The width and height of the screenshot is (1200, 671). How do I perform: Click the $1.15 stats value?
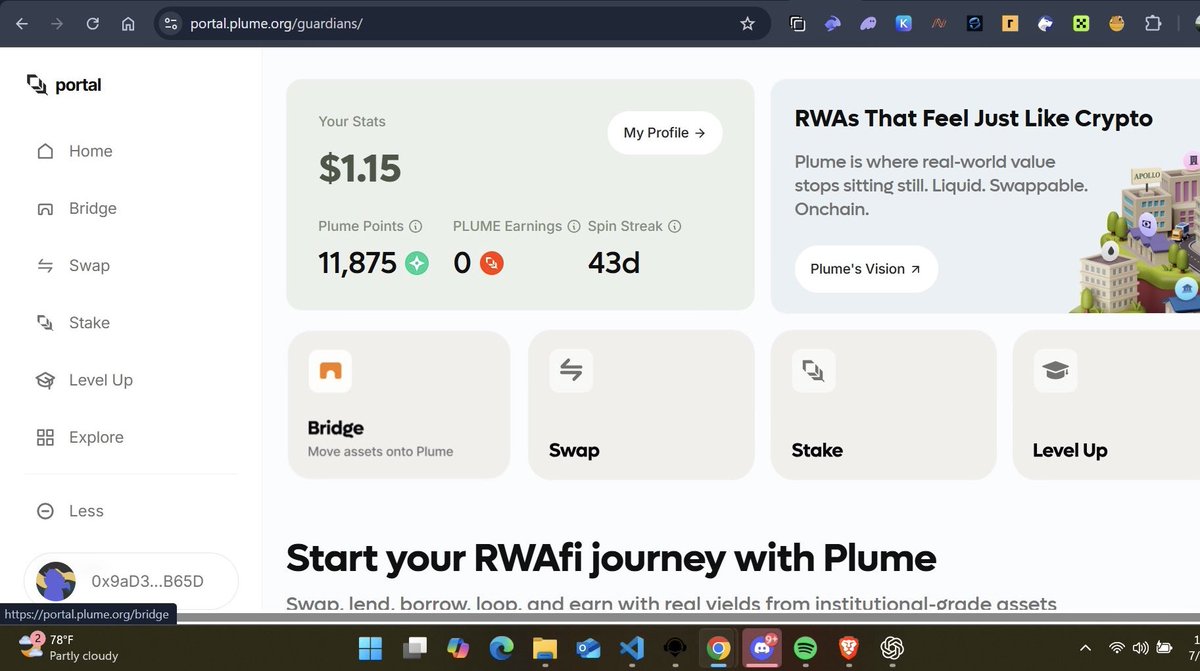coord(360,168)
